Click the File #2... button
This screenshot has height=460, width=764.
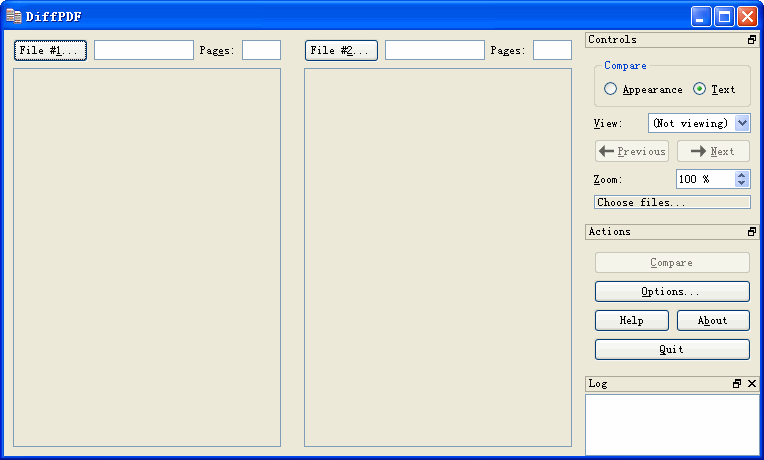tap(341, 50)
